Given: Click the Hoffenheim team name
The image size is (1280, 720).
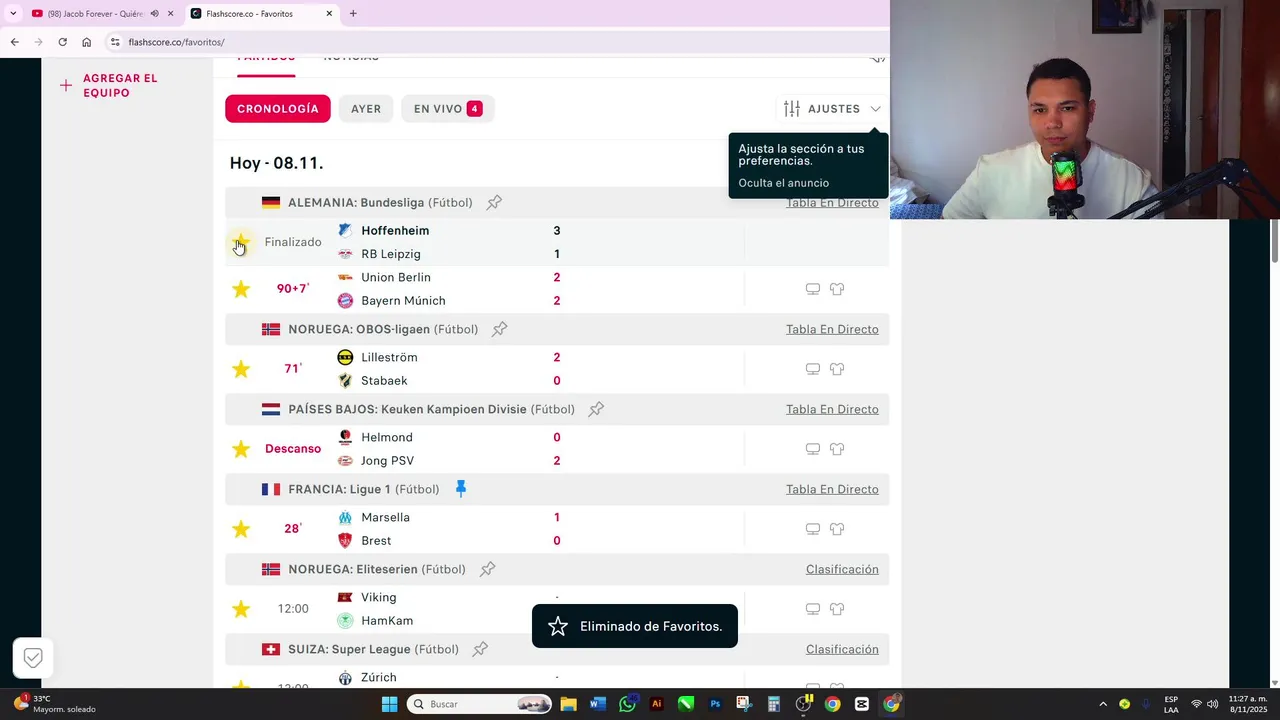Looking at the screenshot, I should coord(395,231).
